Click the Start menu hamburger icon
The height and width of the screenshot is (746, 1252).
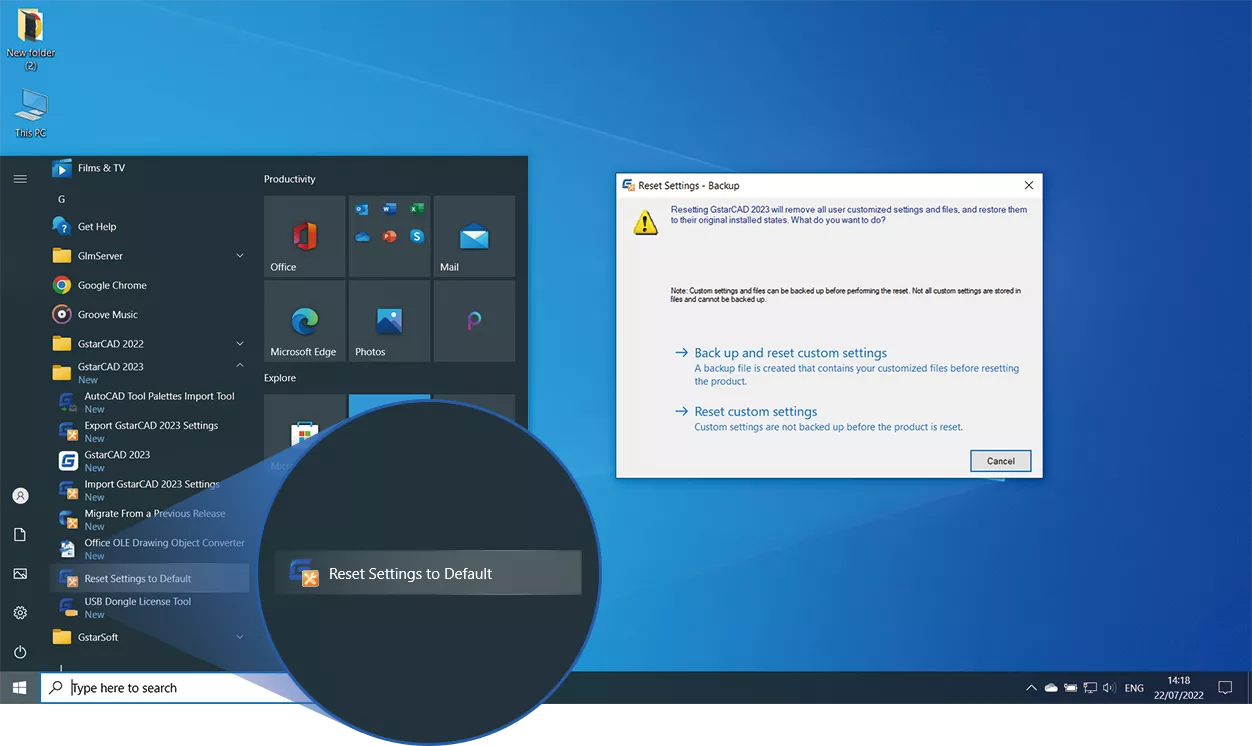[x=20, y=179]
